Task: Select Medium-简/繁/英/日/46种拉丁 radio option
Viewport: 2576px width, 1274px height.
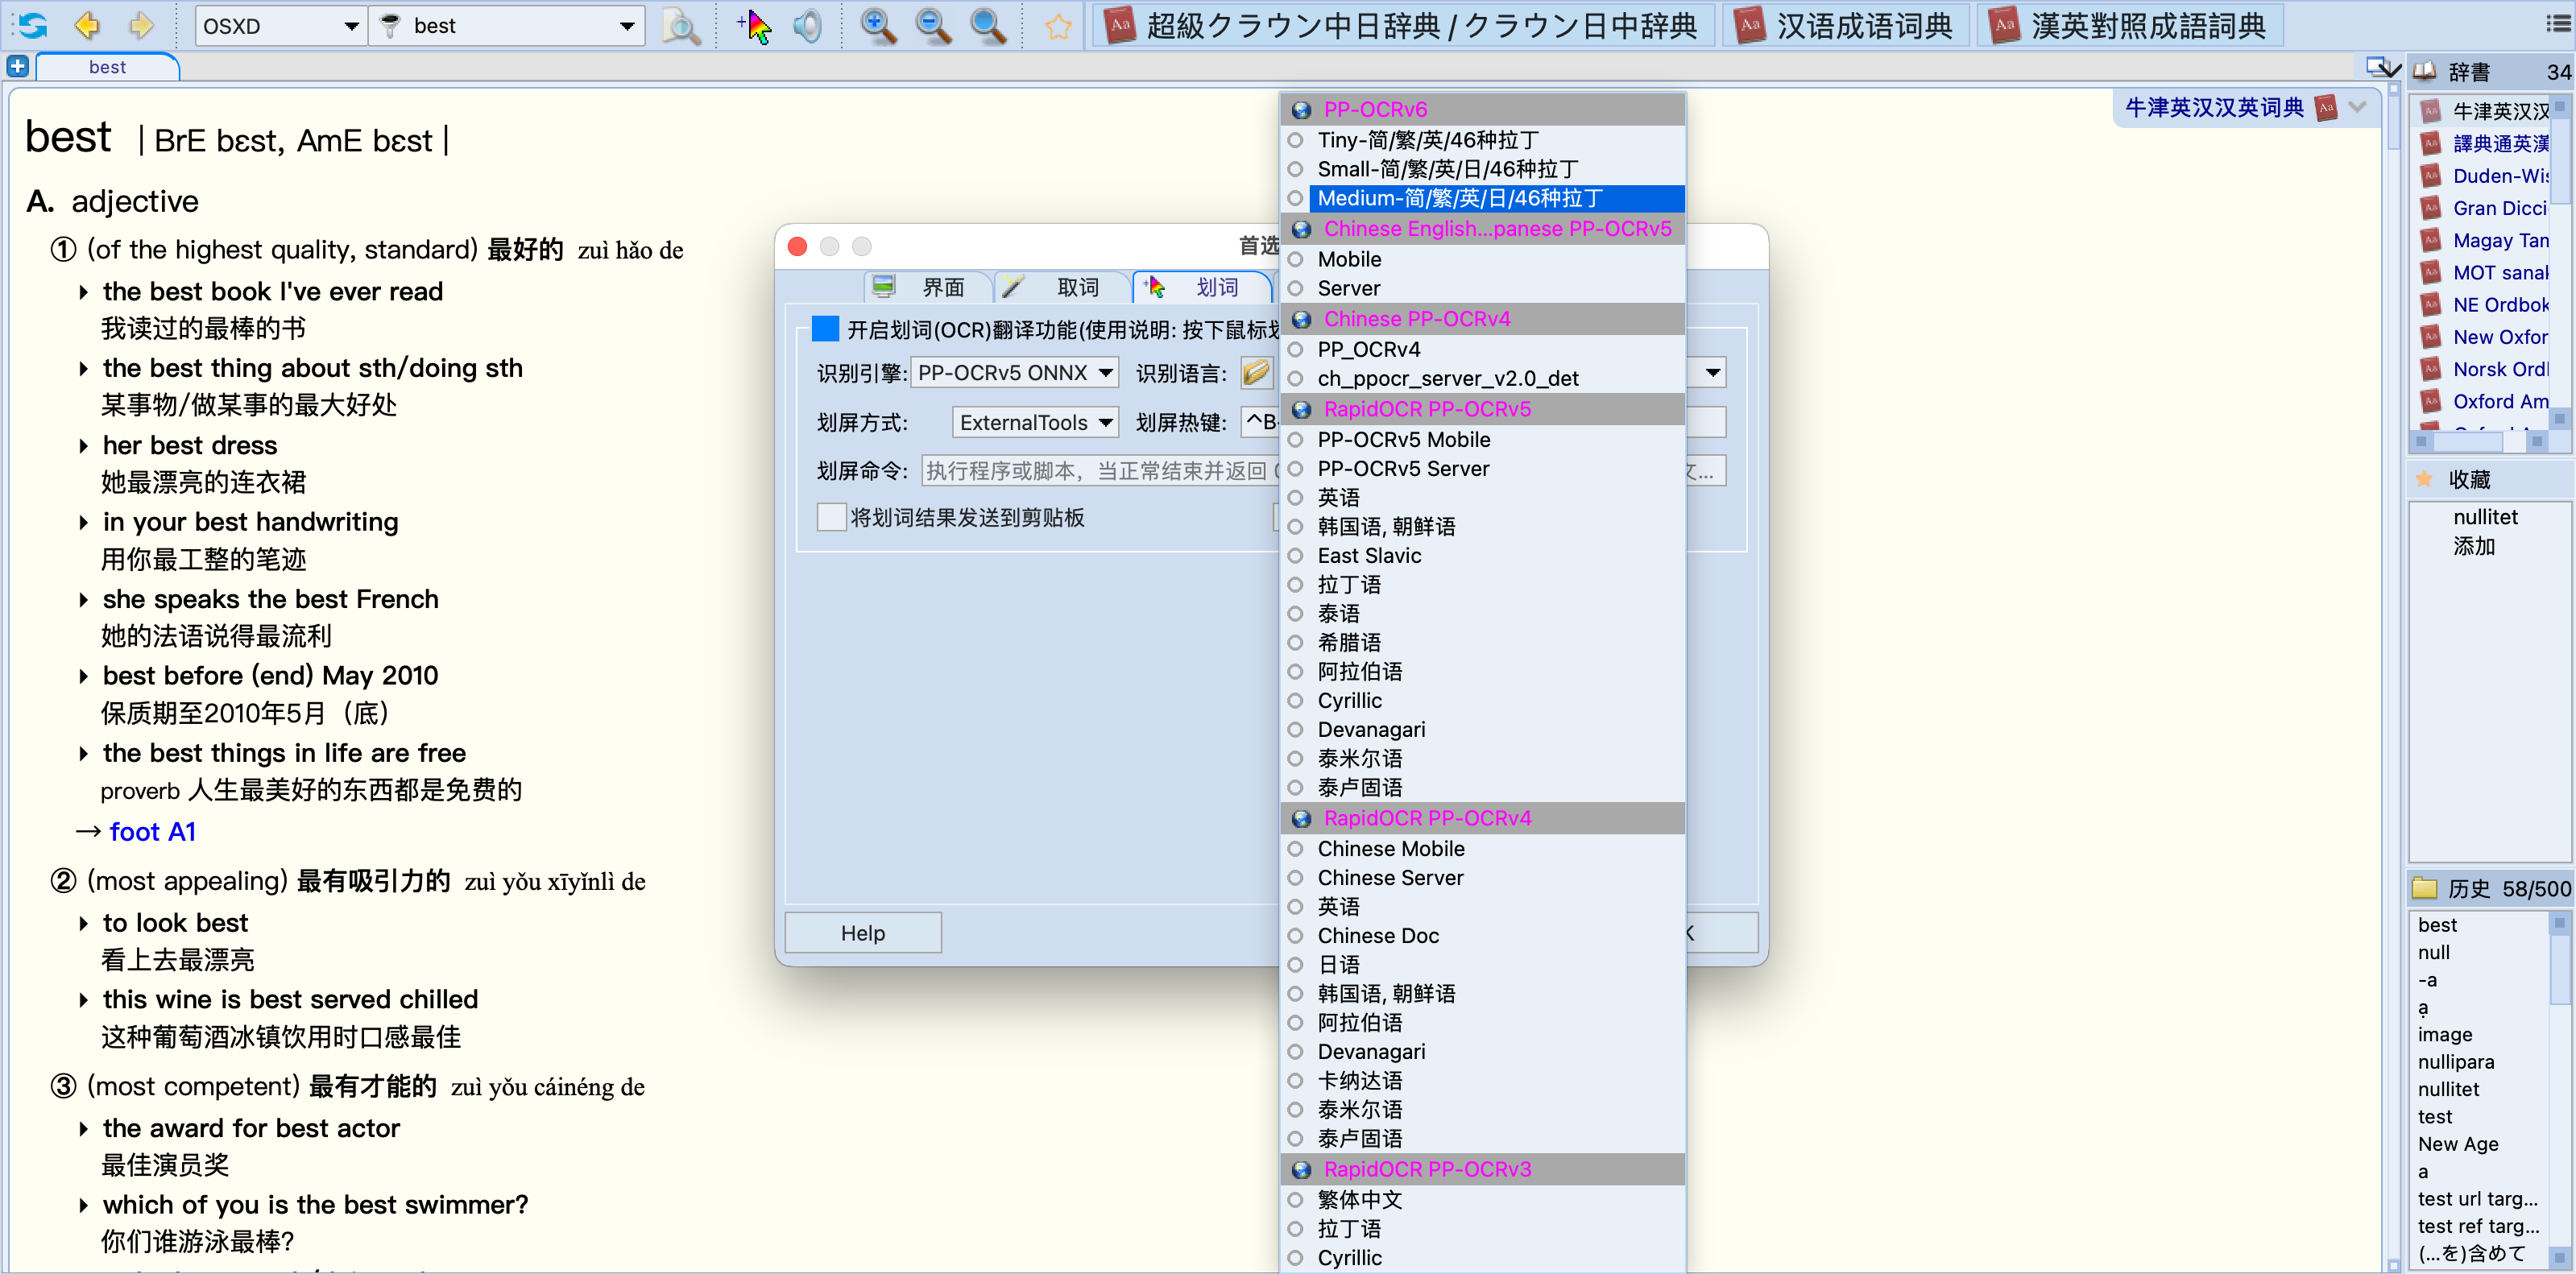Action: pos(1296,198)
